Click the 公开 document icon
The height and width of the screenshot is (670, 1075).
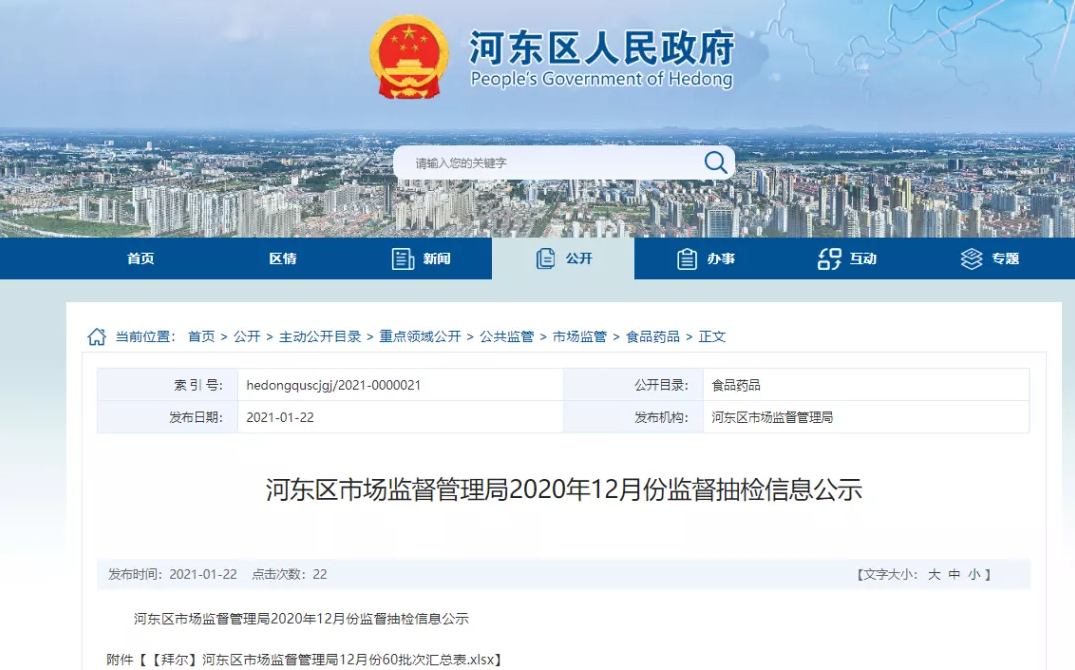[x=545, y=259]
